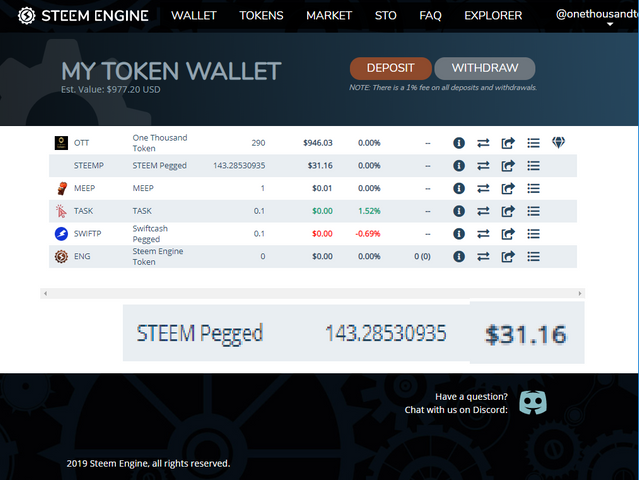Click the Steem Engine logo icon
The height and width of the screenshot is (480, 639).
pos(26,16)
